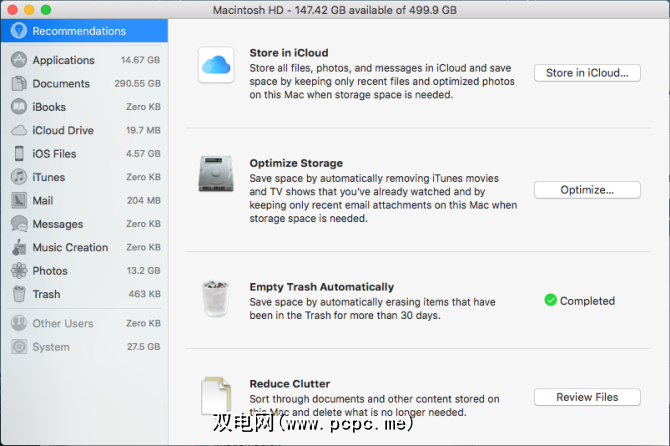Click the green zoom window button
The image size is (670, 446).
46,10
